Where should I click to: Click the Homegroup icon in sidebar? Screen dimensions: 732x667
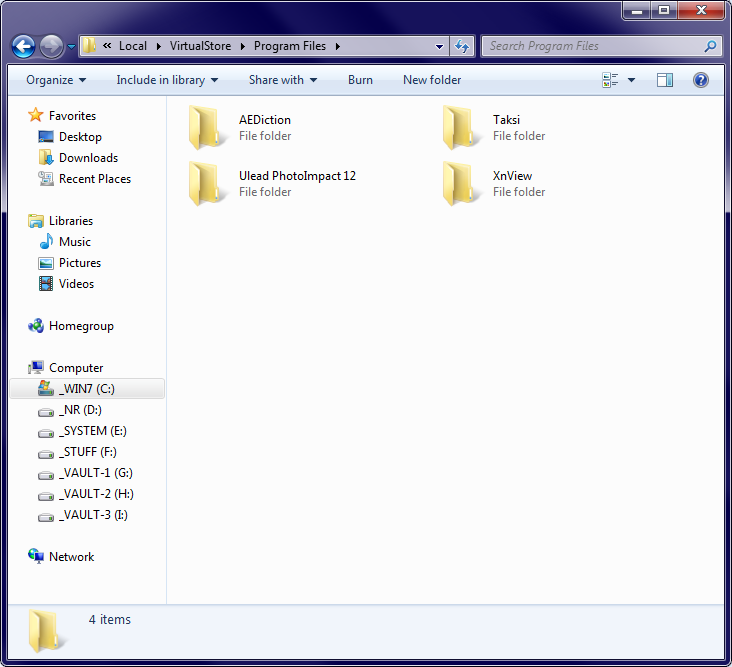[36, 325]
